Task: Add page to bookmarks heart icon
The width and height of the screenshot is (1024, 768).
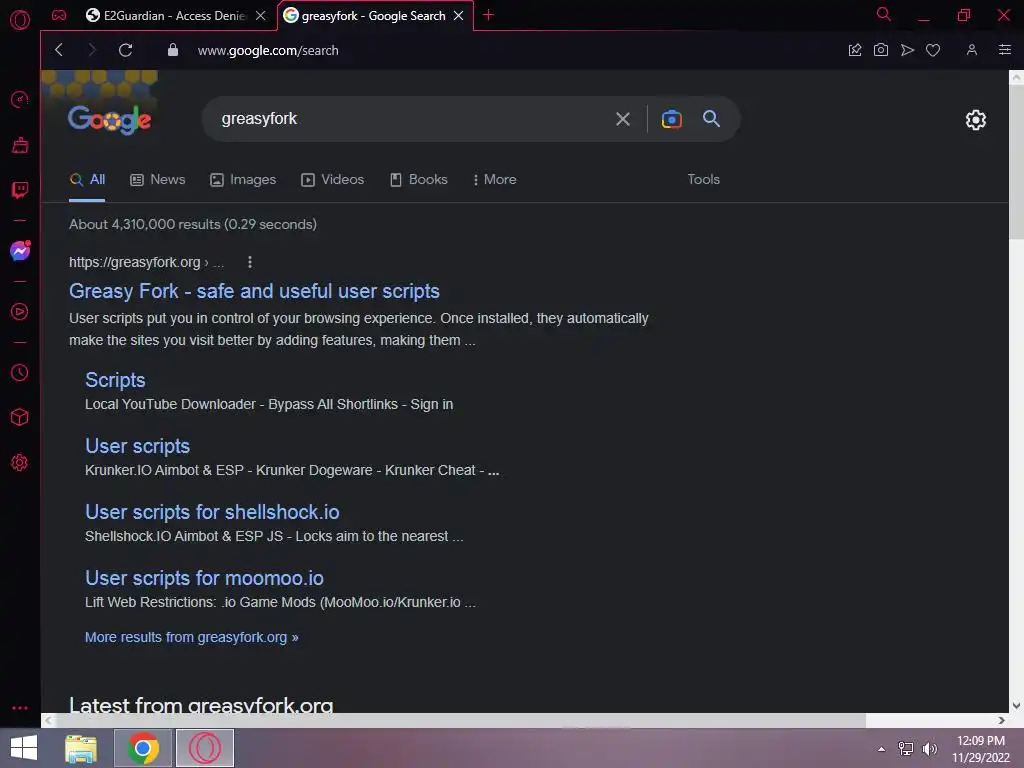Action: (x=933, y=50)
